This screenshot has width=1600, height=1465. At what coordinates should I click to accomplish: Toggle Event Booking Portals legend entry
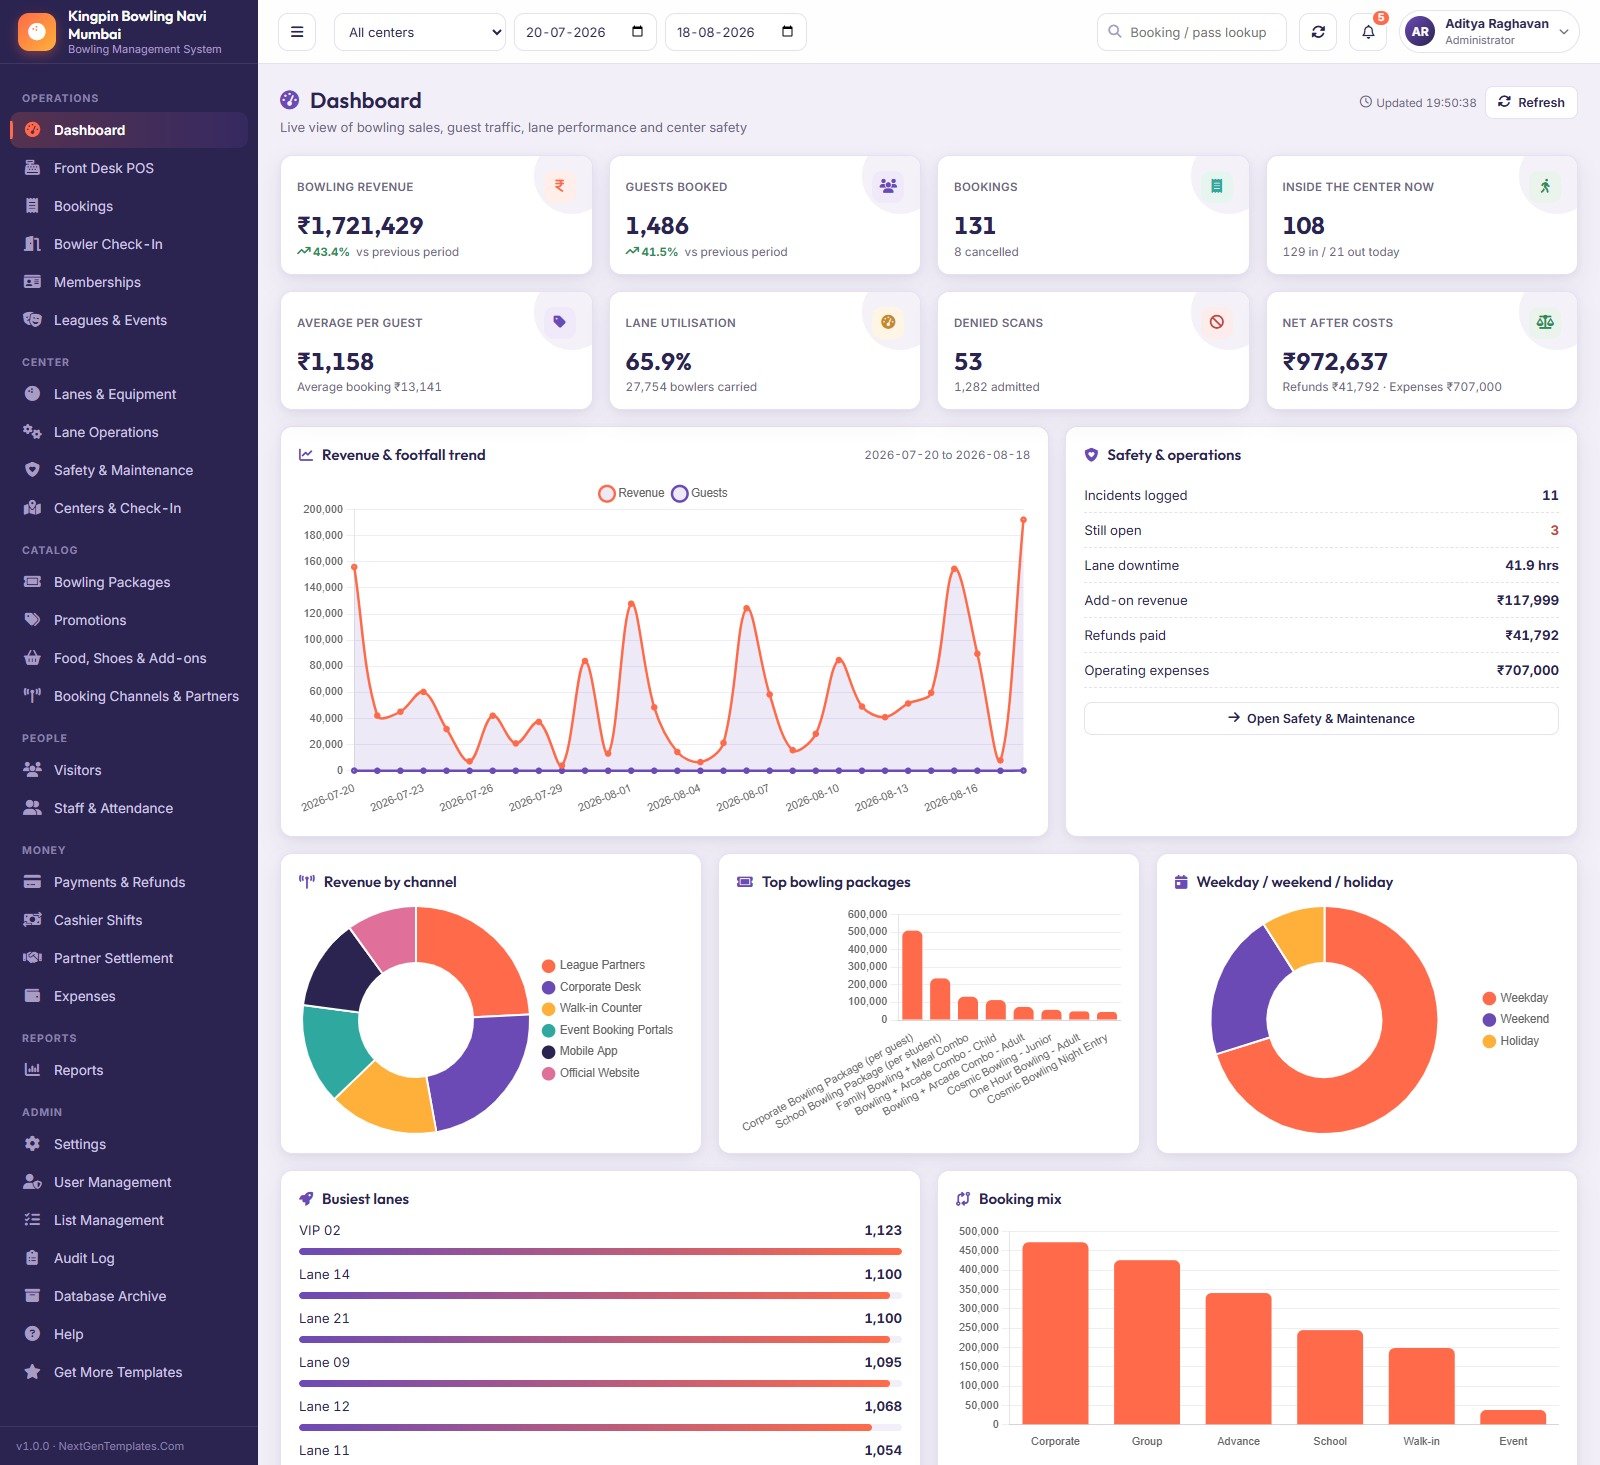pos(607,1030)
